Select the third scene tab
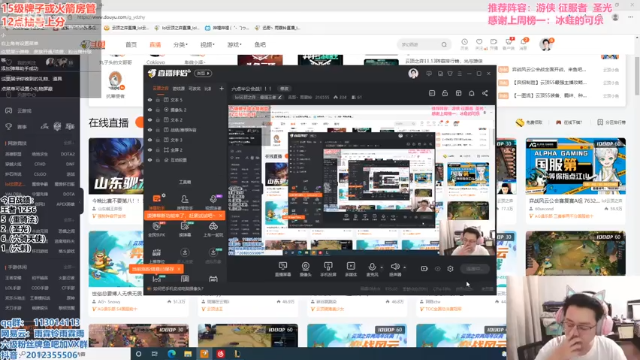This screenshot has width=640, height=360. [x=195, y=88]
